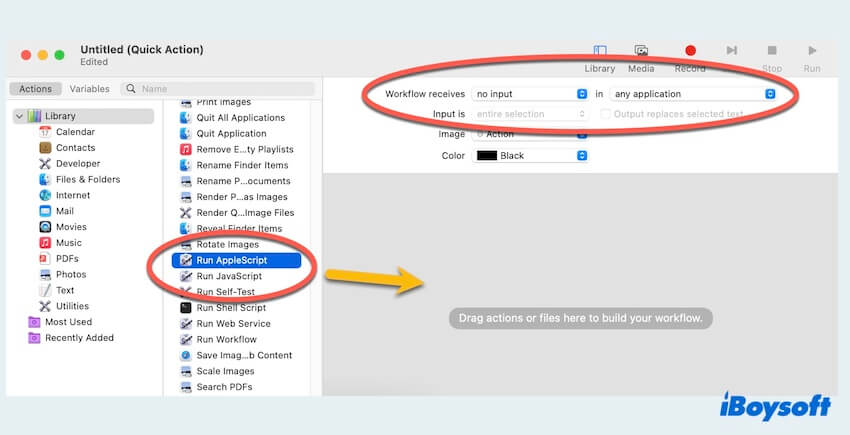Image resolution: width=850 pixels, height=435 pixels.
Task: Select the PDFs category icon
Action: [45, 259]
